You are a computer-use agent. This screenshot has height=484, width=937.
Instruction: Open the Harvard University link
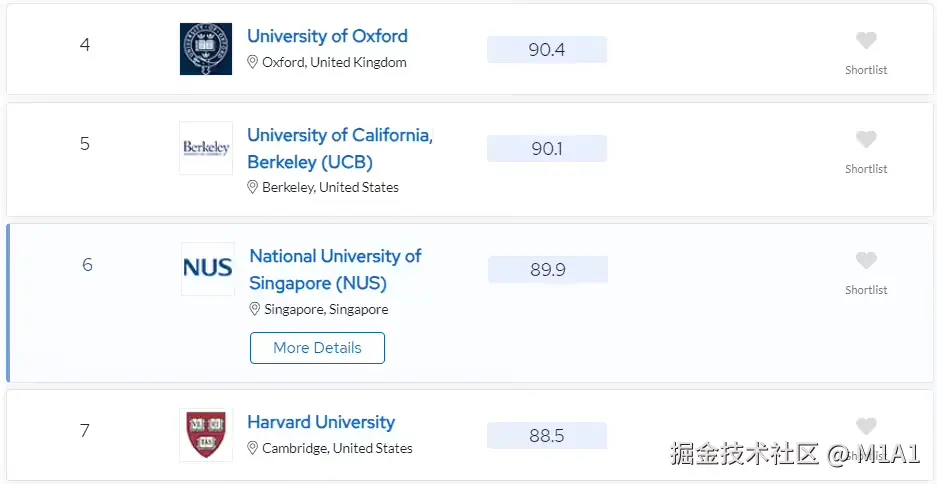tap(321, 422)
